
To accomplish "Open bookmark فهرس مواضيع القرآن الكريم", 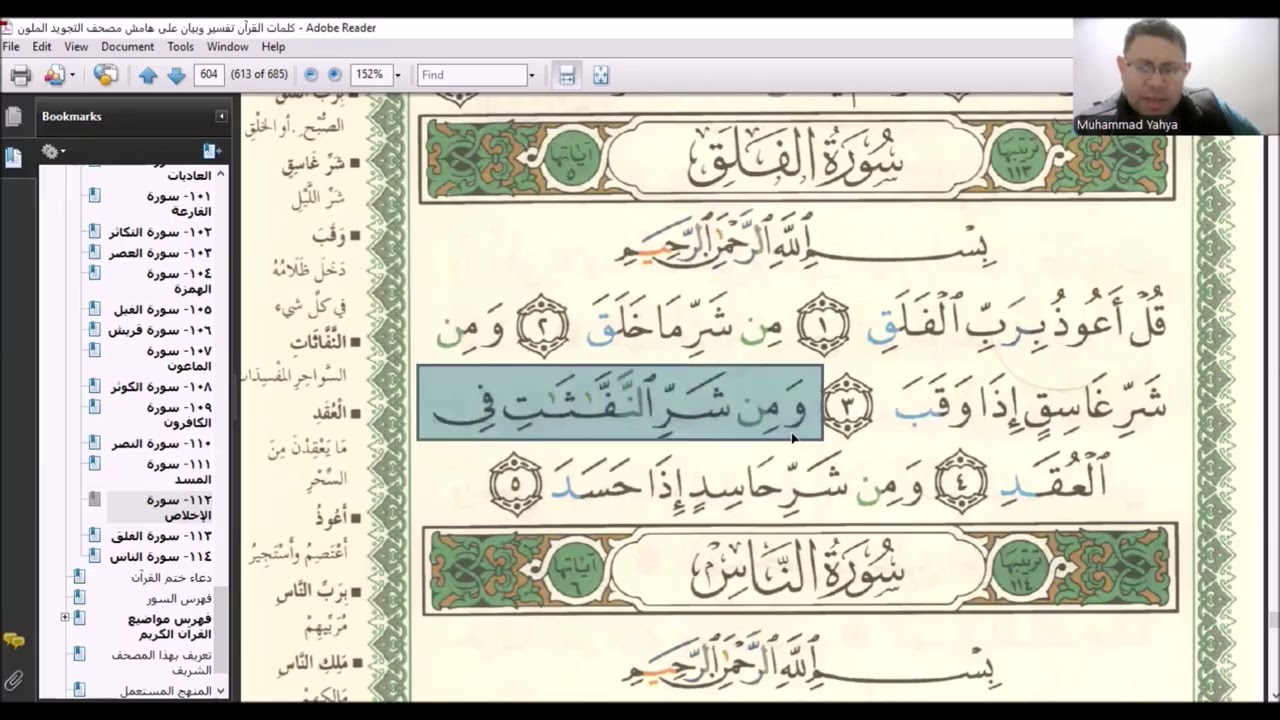I will [169, 626].
